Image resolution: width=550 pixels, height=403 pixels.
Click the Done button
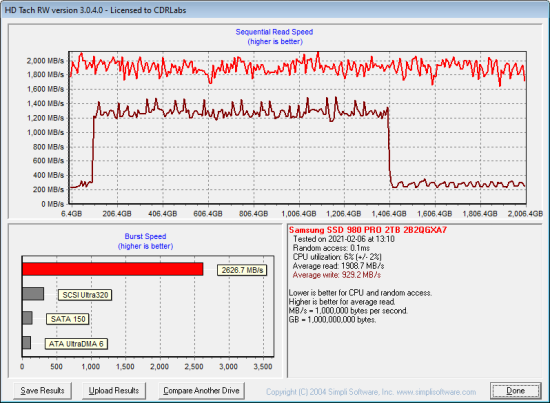[x=515, y=391]
